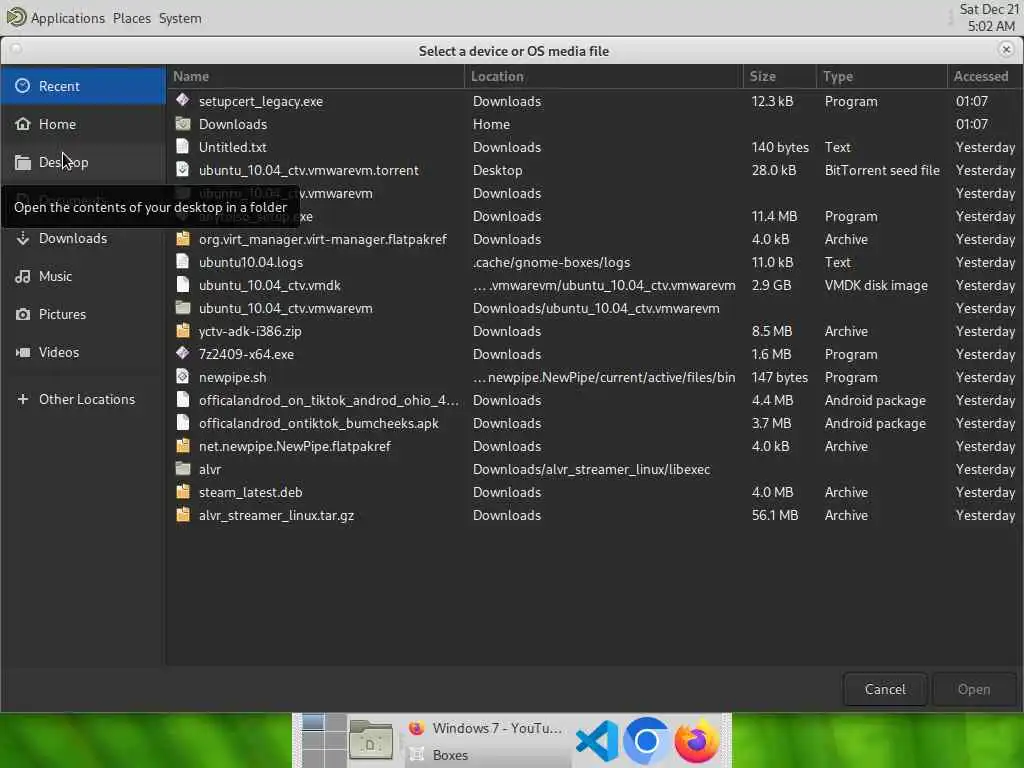Click the 56.1 MB size cell

point(775,515)
